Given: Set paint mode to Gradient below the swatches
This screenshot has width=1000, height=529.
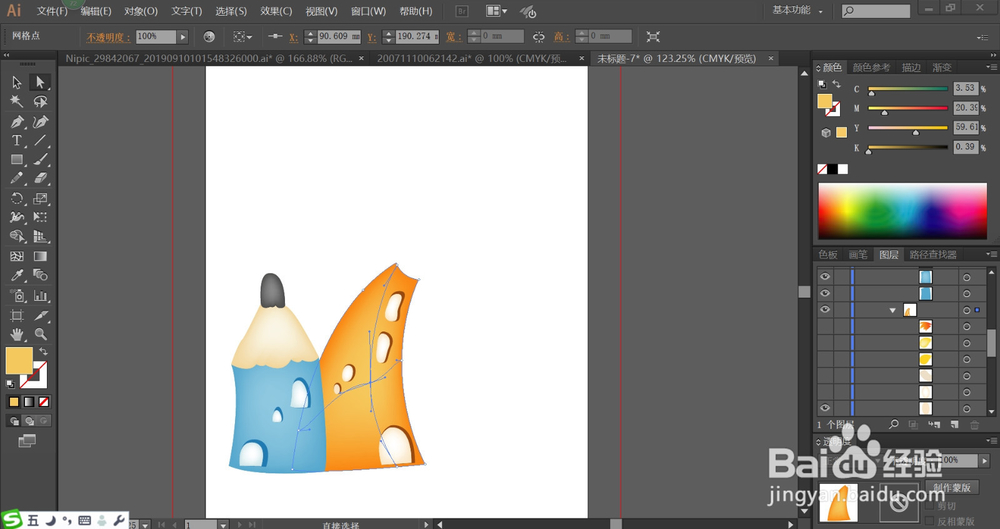Looking at the screenshot, I should (x=29, y=402).
